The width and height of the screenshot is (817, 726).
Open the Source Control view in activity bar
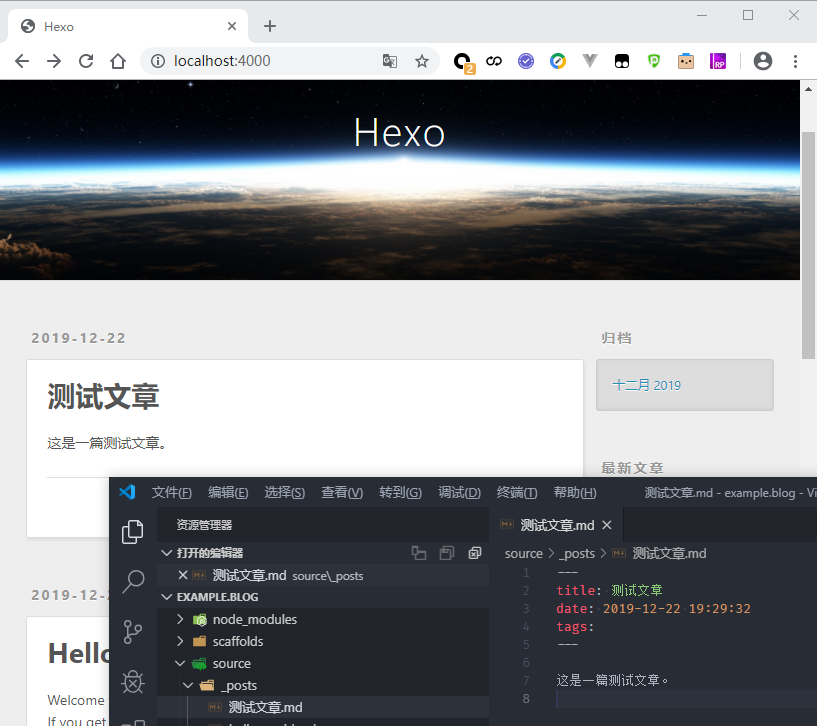coord(132,632)
